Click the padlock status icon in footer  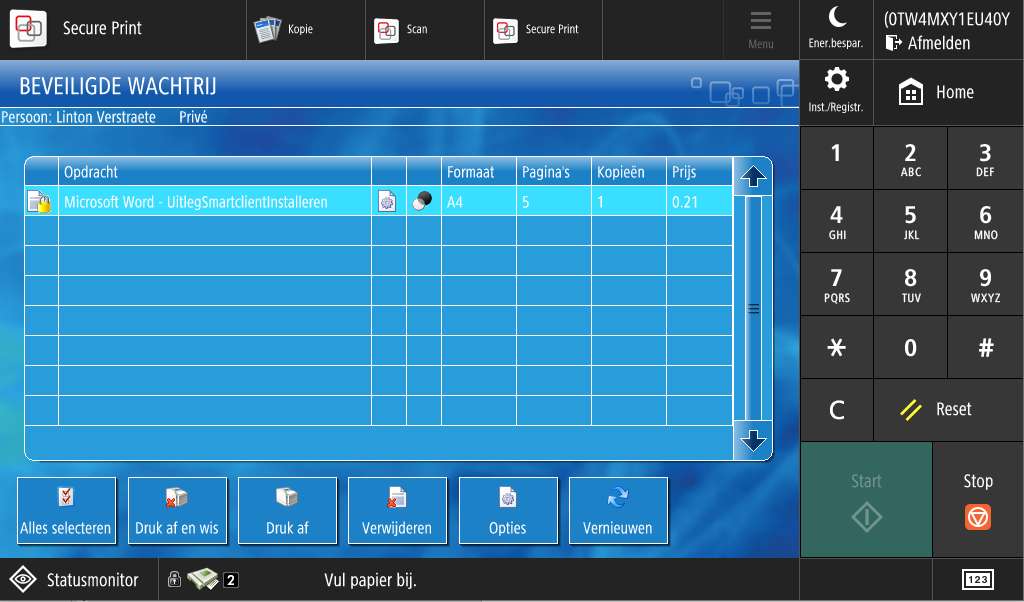(174, 578)
